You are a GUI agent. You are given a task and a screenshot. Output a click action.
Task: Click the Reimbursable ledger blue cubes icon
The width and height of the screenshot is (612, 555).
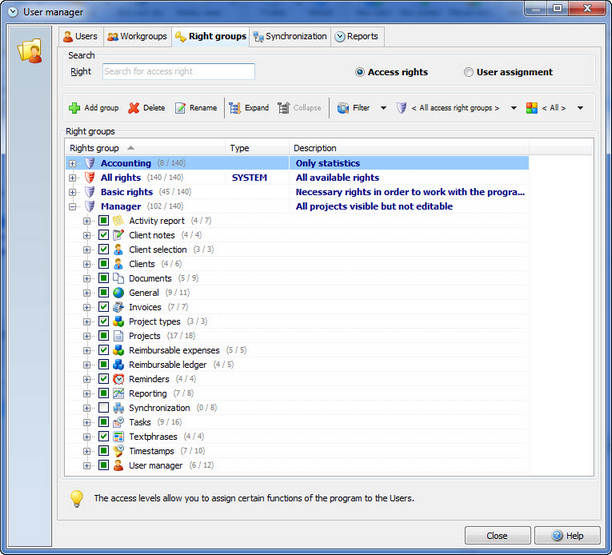[x=118, y=365]
